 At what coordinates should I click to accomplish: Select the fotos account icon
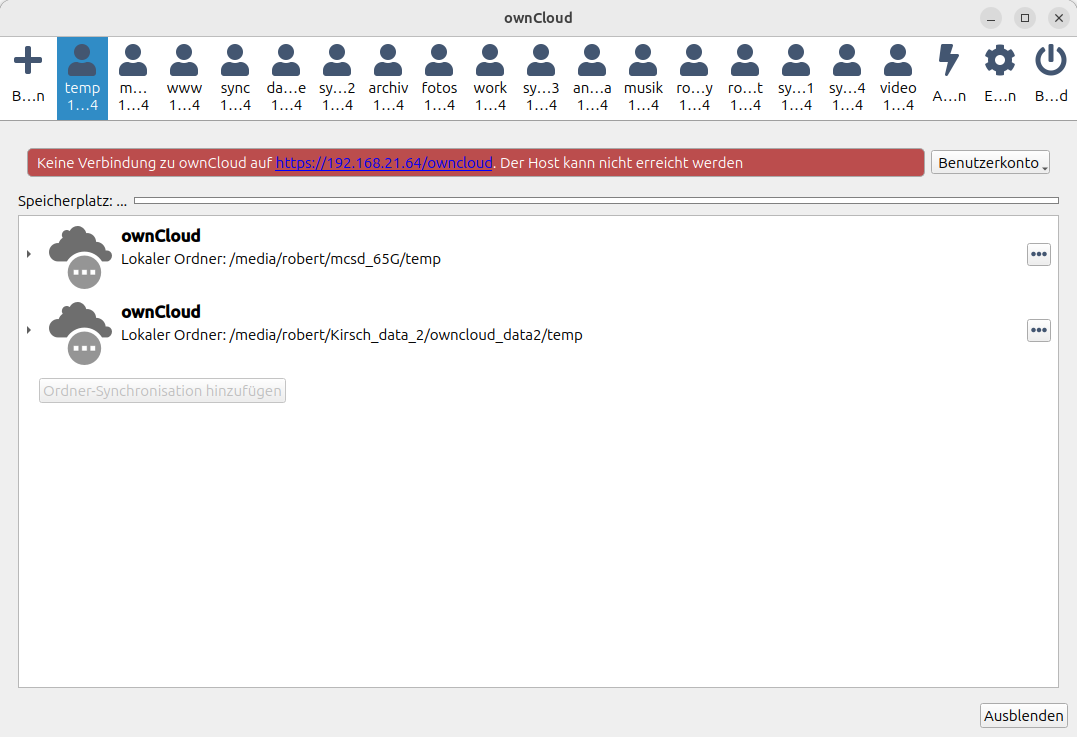tap(439, 62)
